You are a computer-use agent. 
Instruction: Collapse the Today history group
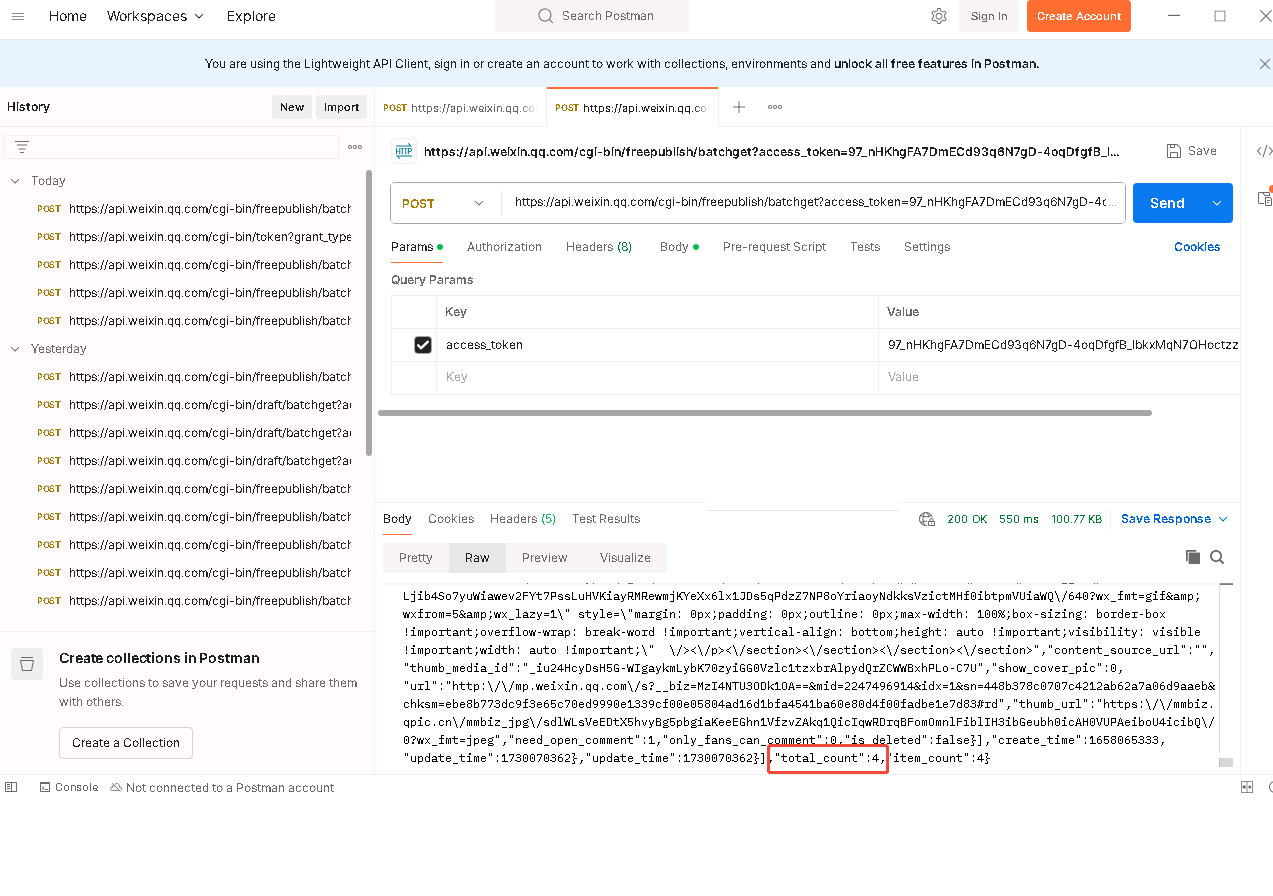point(15,181)
